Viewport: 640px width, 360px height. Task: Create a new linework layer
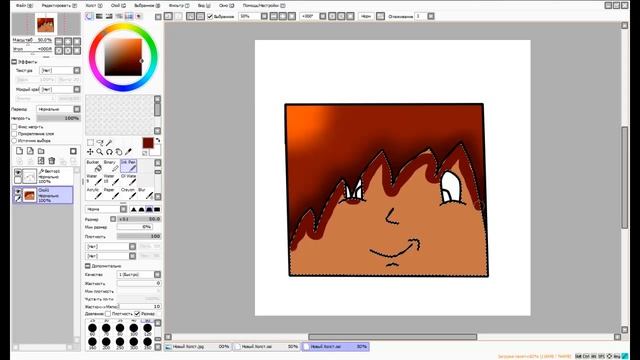(x=30, y=151)
